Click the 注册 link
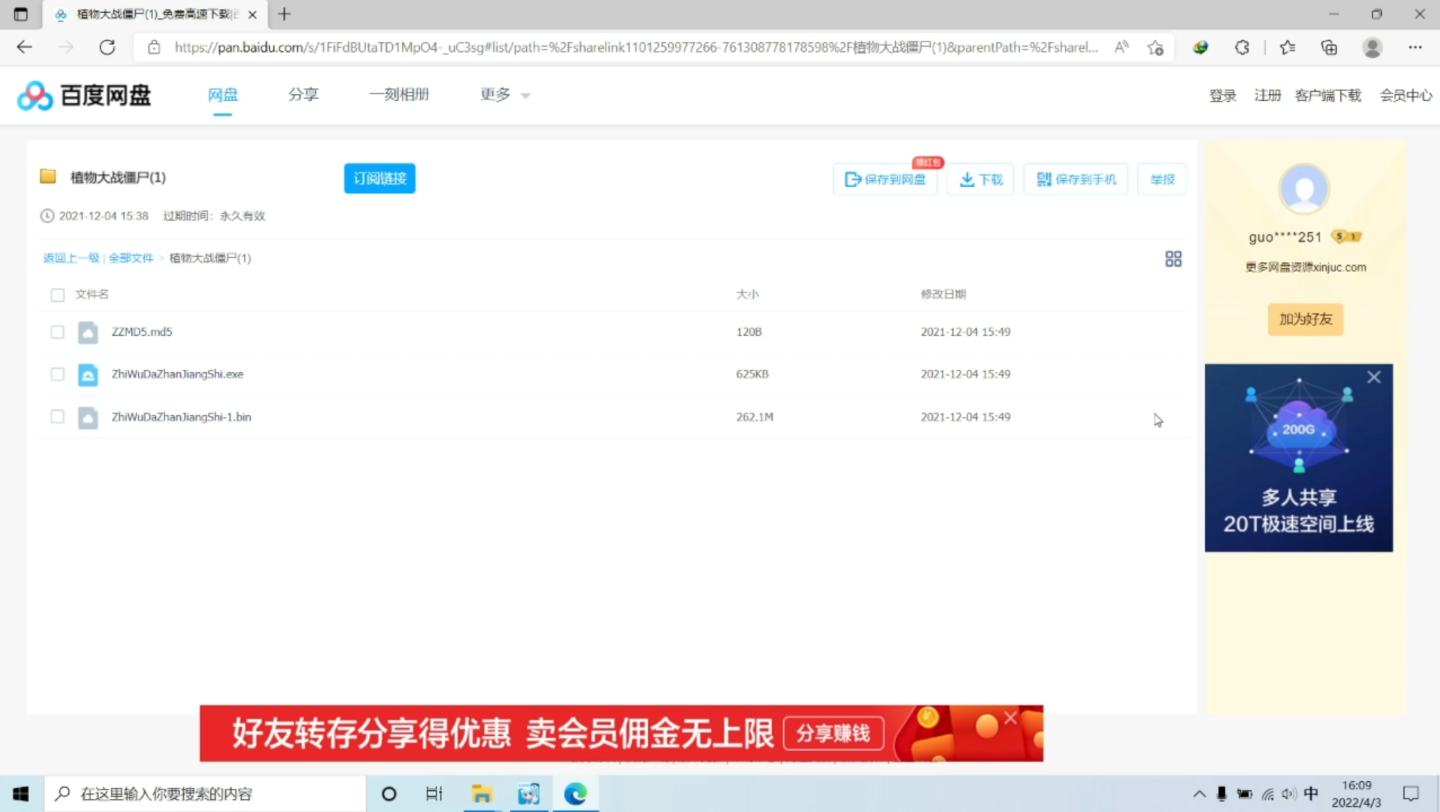This screenshot has width=1440, height=812. click(1268, 96)
